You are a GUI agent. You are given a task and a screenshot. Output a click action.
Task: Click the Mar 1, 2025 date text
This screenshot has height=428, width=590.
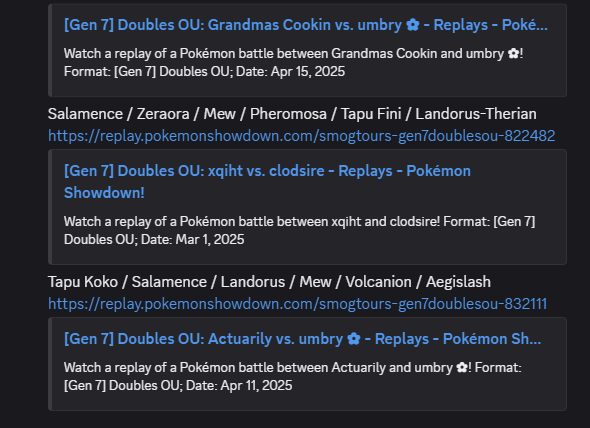(x=210, y=239)
